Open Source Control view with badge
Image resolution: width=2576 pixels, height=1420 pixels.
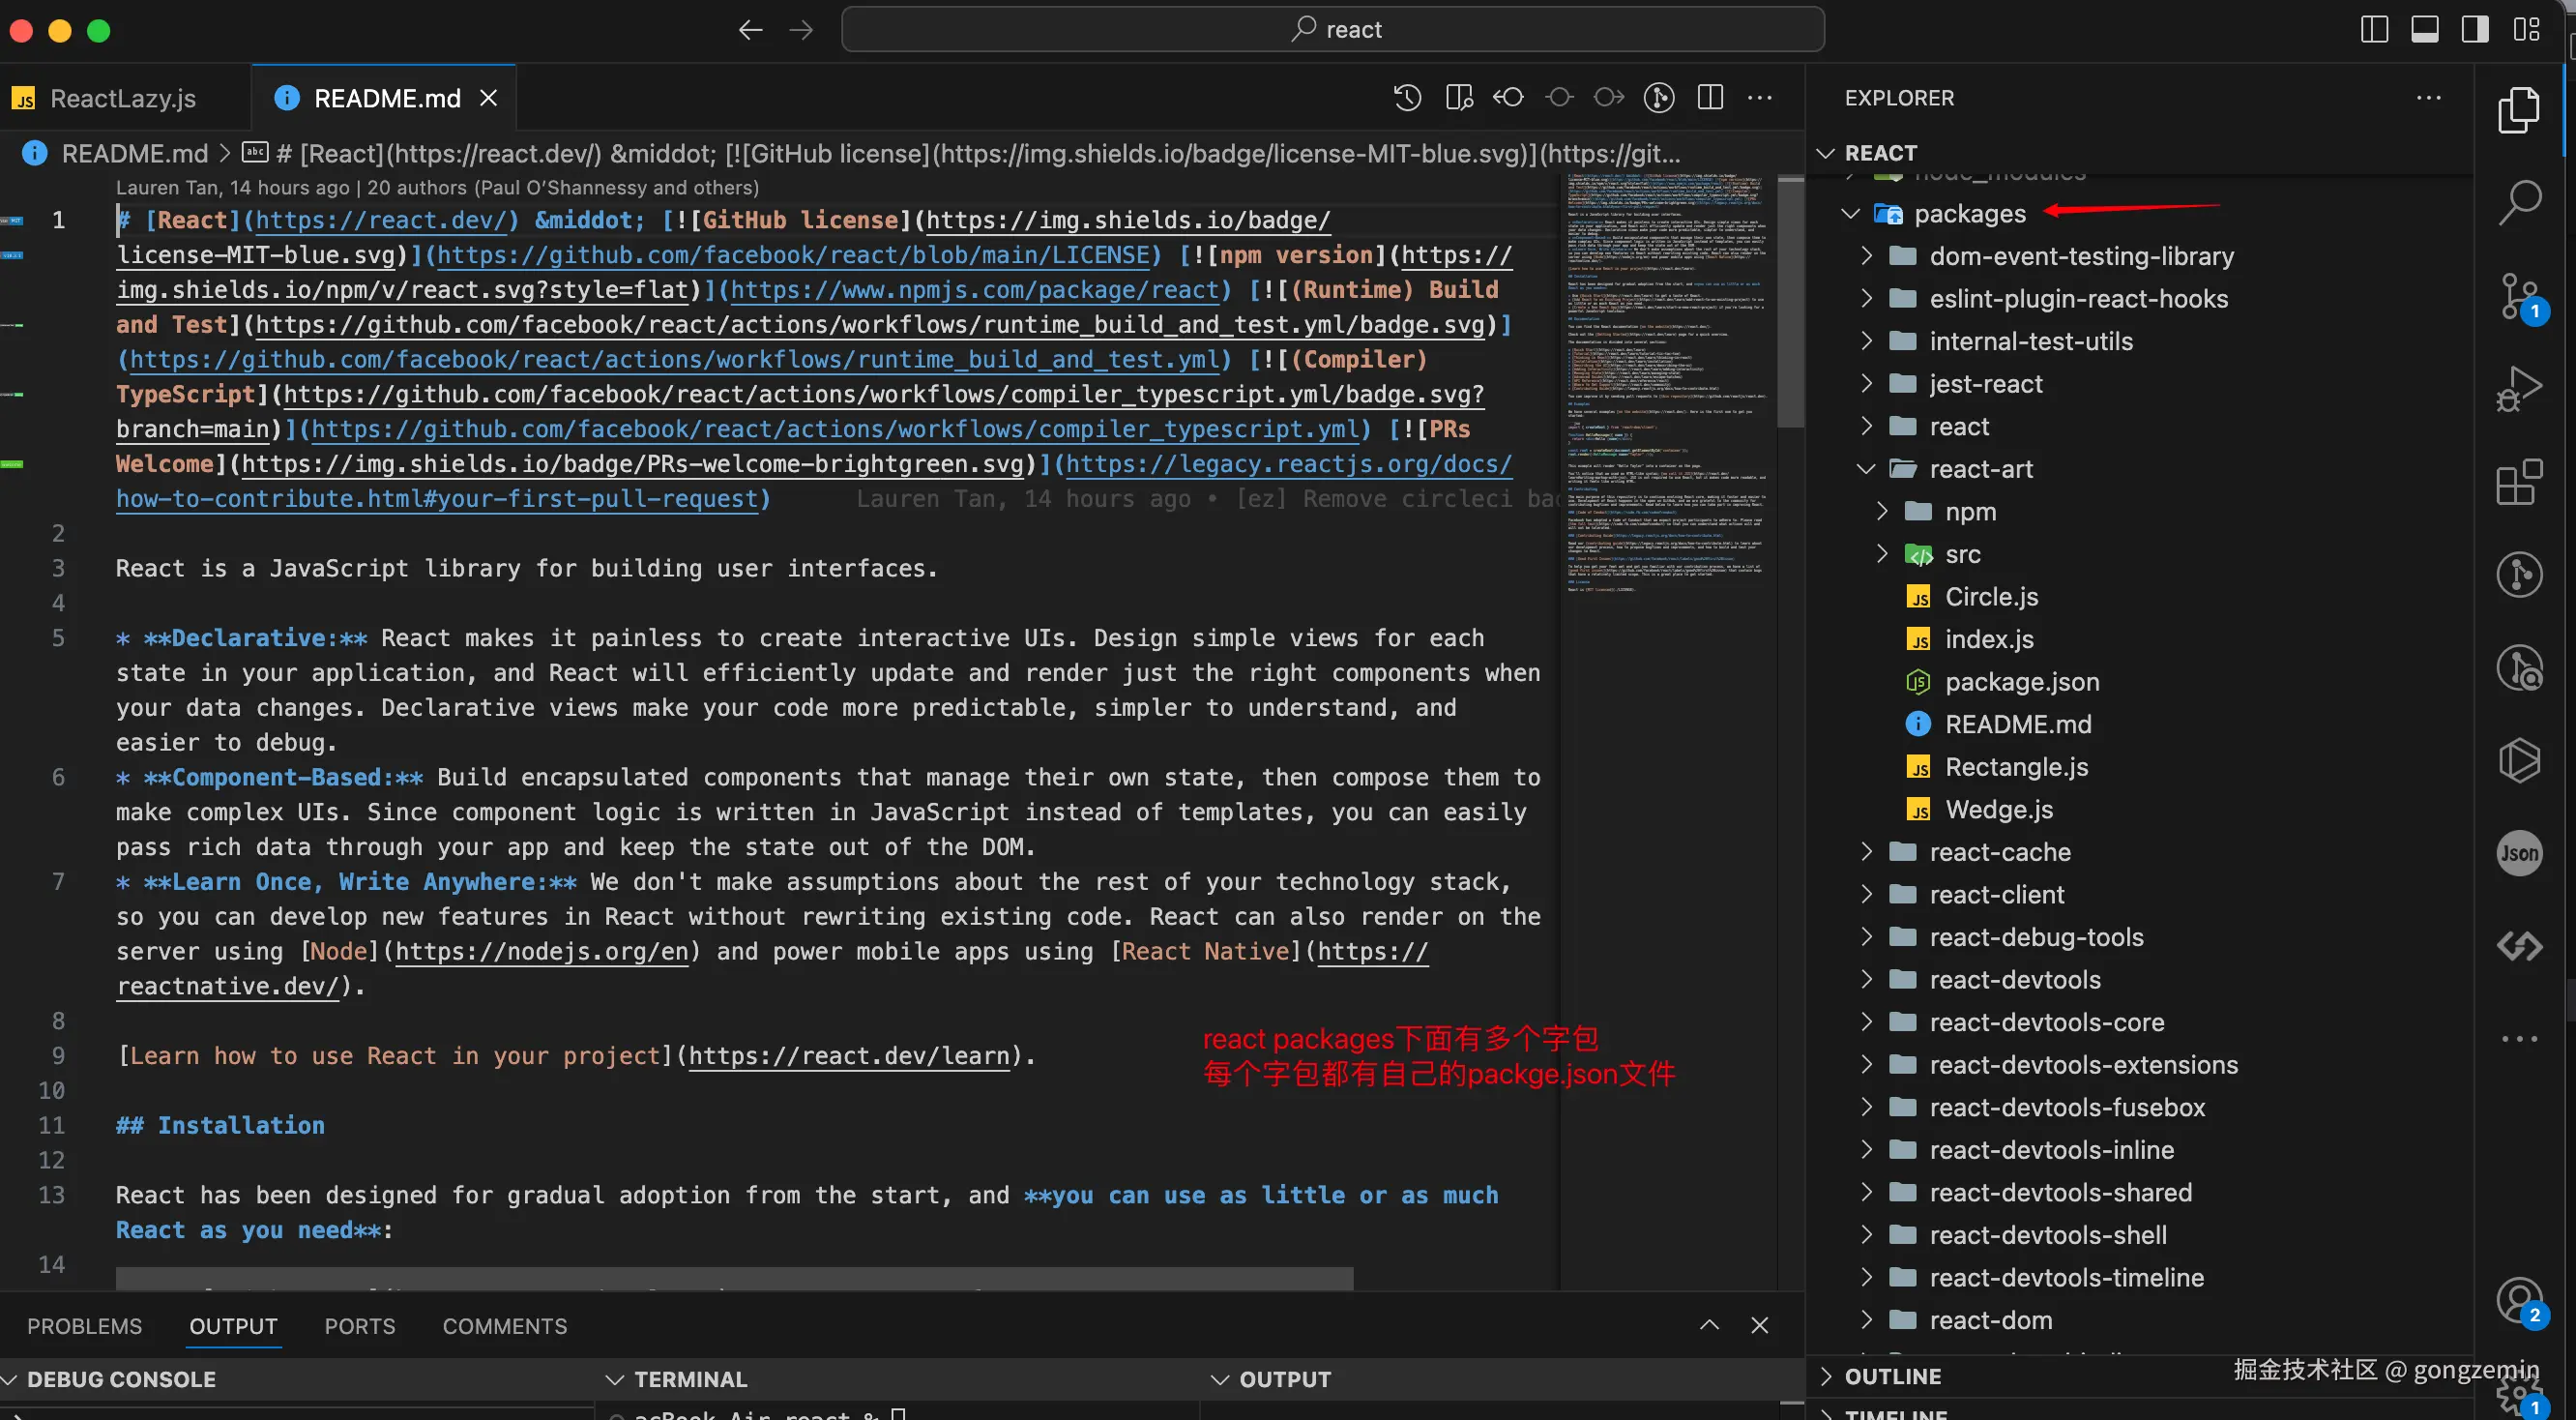(2519, 297)
